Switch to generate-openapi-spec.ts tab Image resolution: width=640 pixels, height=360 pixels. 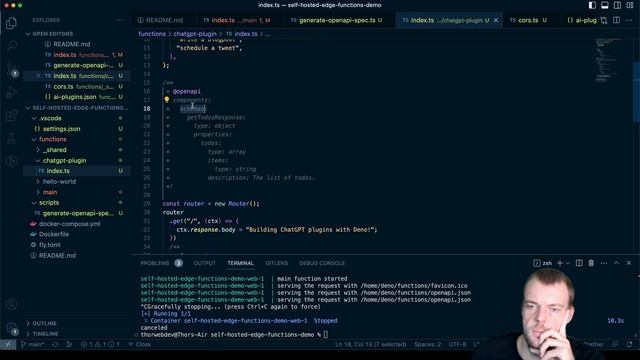pyautogui.click(x=337, y=20)
